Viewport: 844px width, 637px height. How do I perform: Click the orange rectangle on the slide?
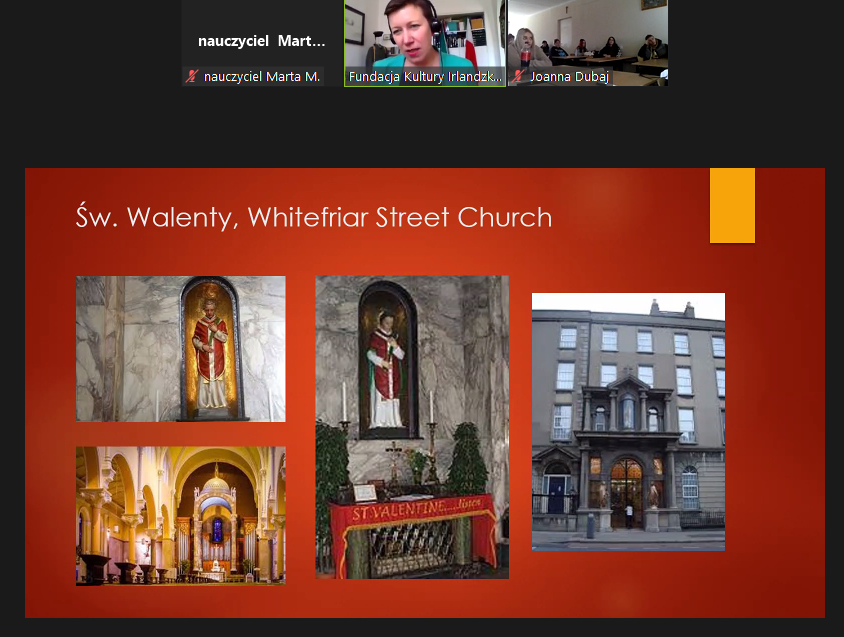pos(732,205)
